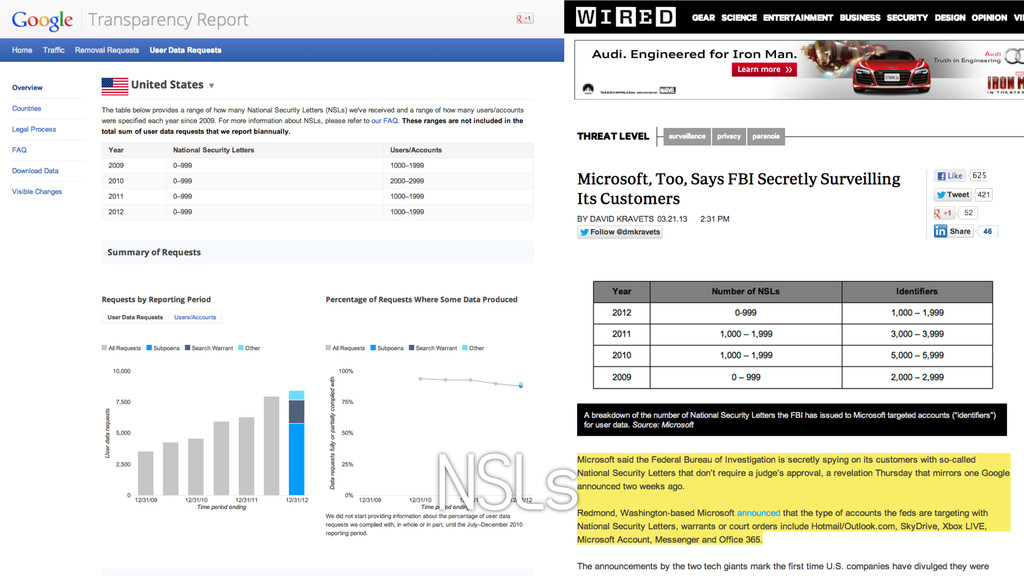Open Download Data in the sidebar
1024x576 pixels.
[35, 171]
